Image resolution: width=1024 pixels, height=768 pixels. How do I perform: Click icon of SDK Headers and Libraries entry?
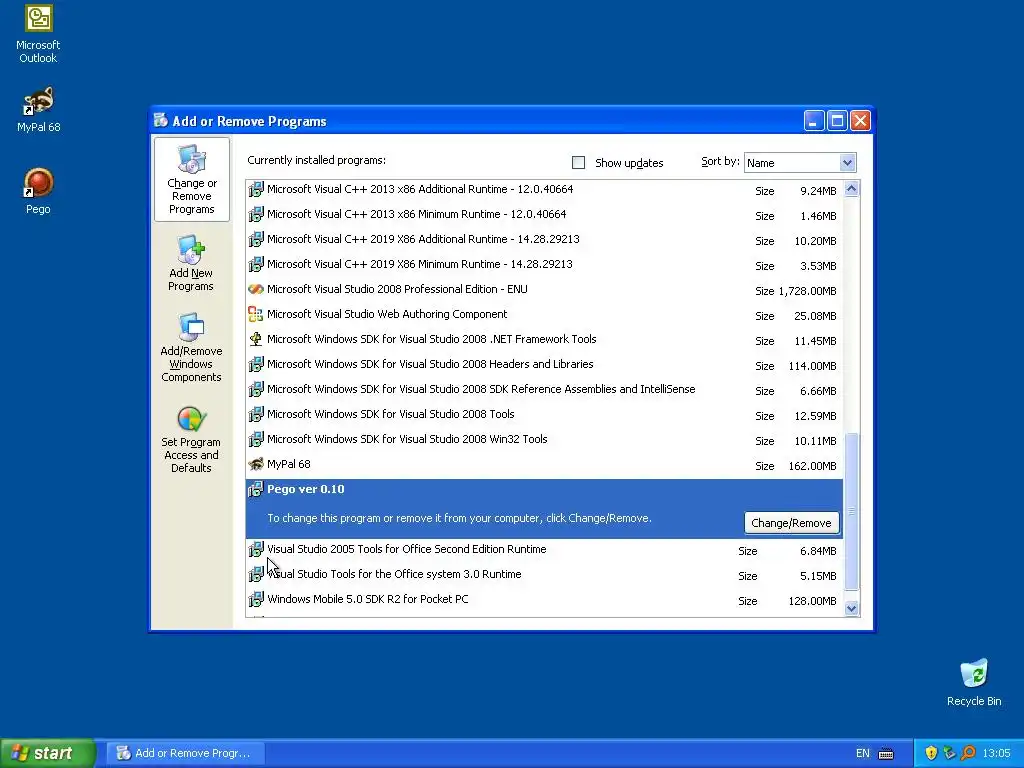256,364
